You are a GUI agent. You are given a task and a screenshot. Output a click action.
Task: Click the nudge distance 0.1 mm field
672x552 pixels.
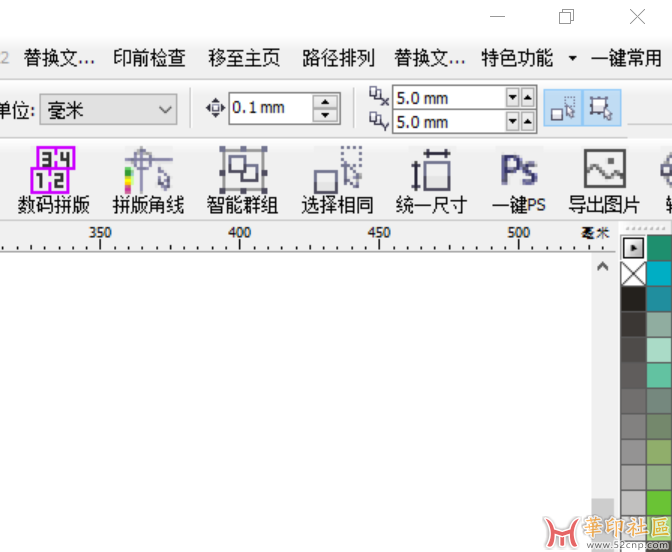(271, 108)
